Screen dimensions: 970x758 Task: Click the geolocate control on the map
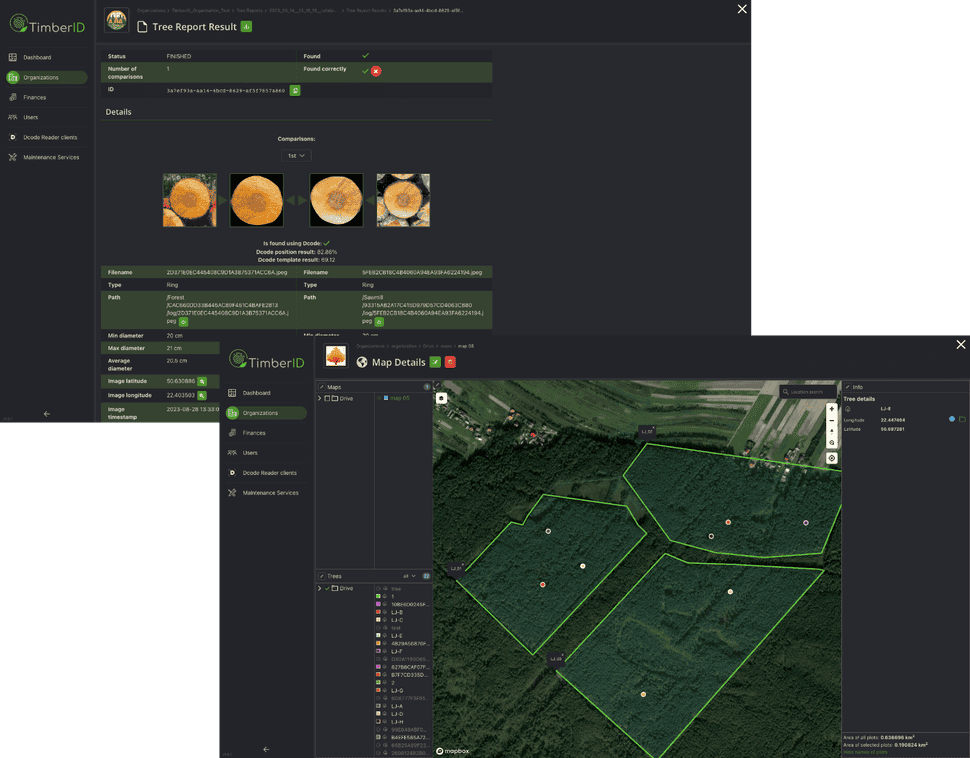click(831, 457)
